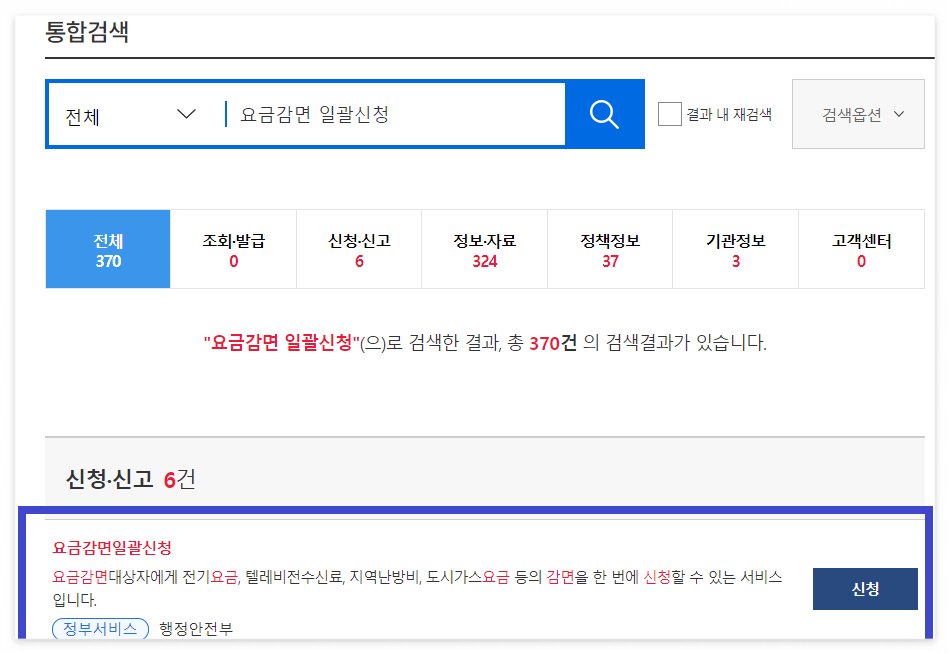This screenshot has width=950, height=654.
Task: Open the 신청·신고 tab
Action: pos(359,248)
